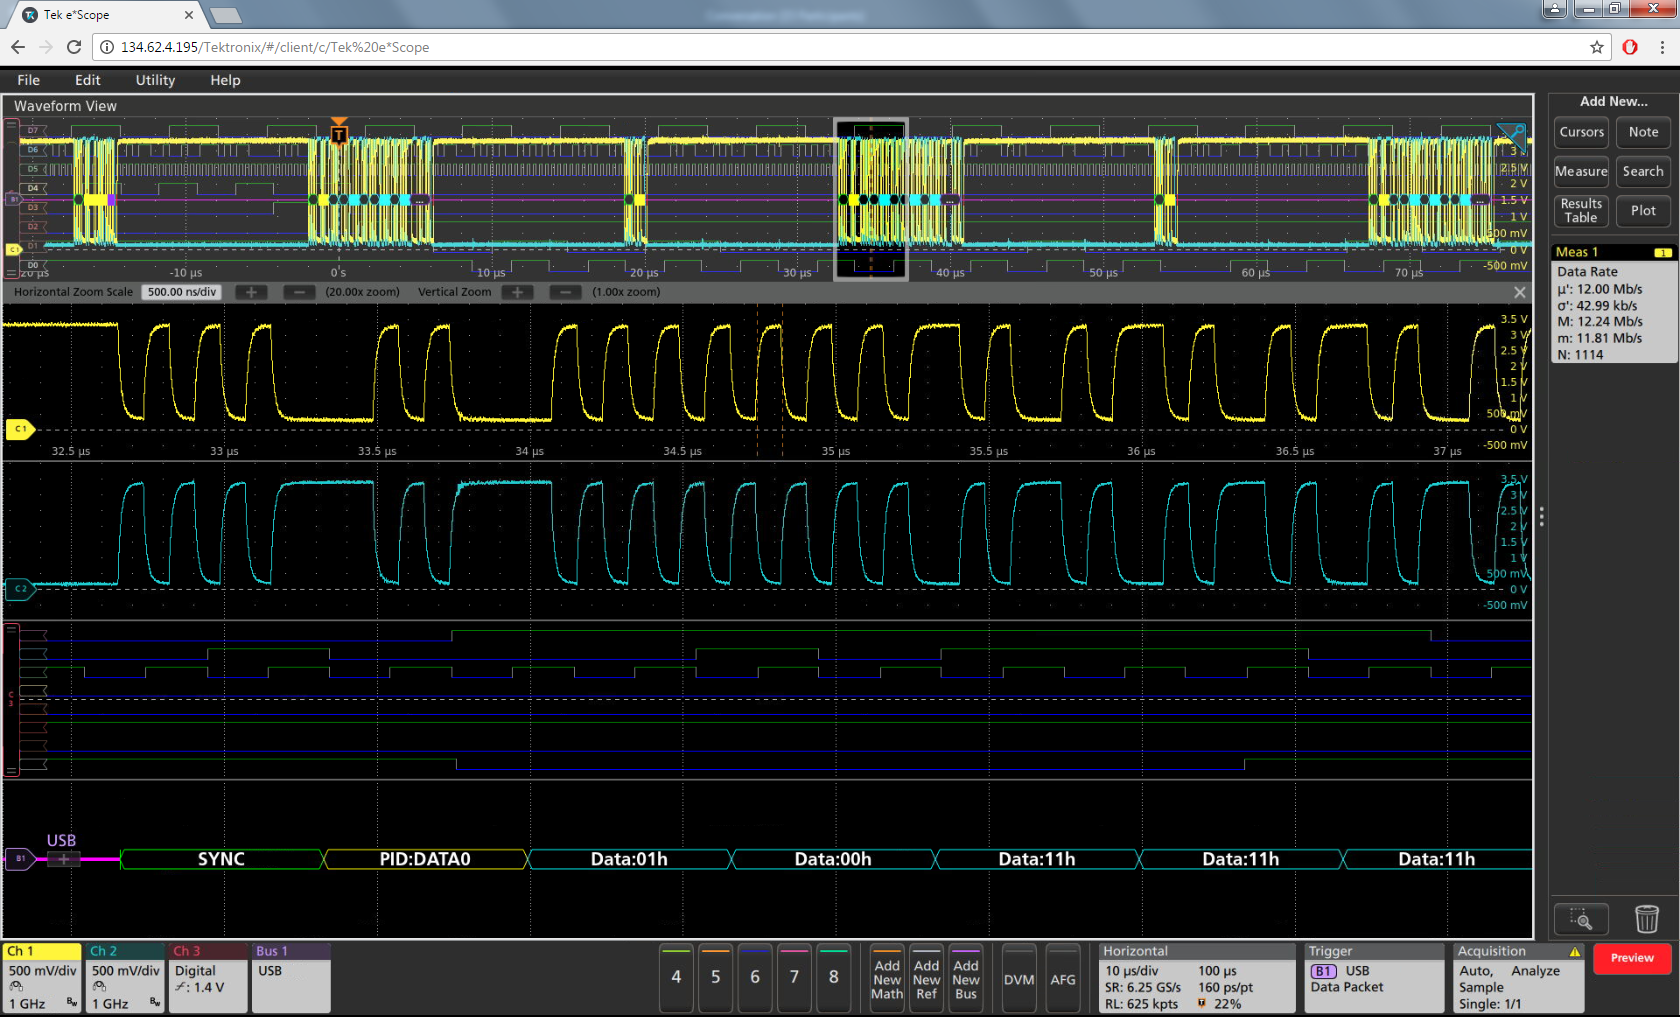Open the results panel side handle
The width and height of the screenshot is (1680, 1017).
pyautogui.click(x=1543, y=516)
